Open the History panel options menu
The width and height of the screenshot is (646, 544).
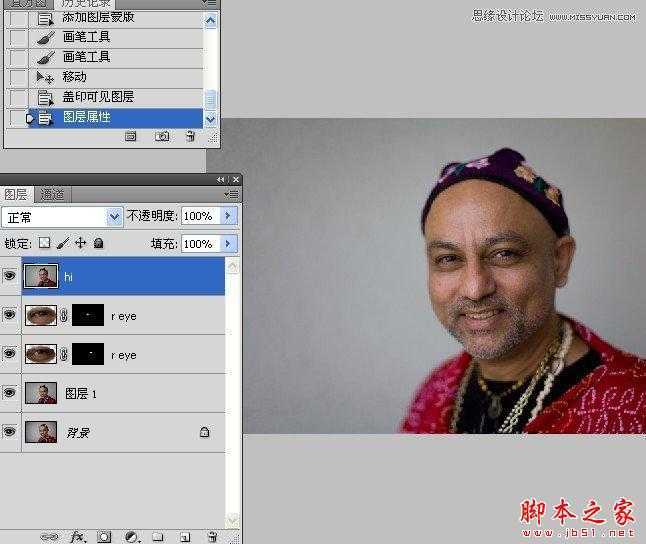(x=209, y=3)
